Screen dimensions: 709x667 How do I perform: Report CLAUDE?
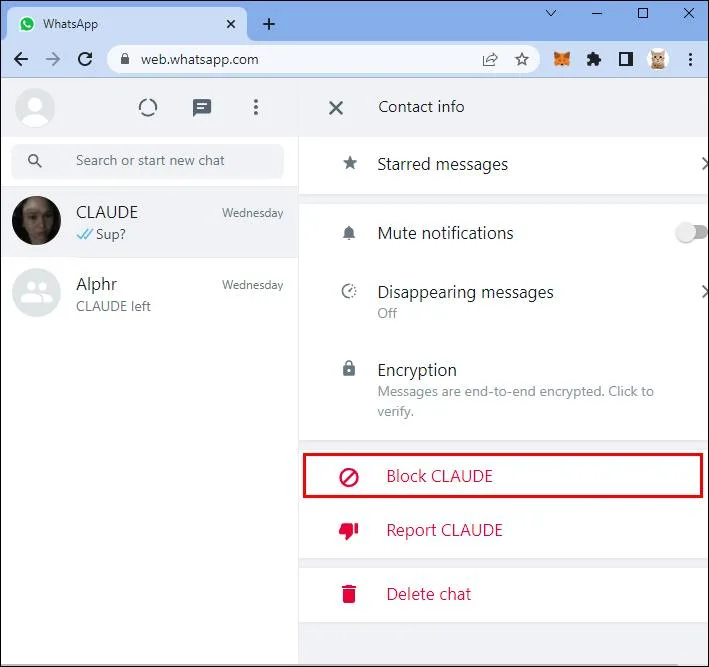[503, 530]
